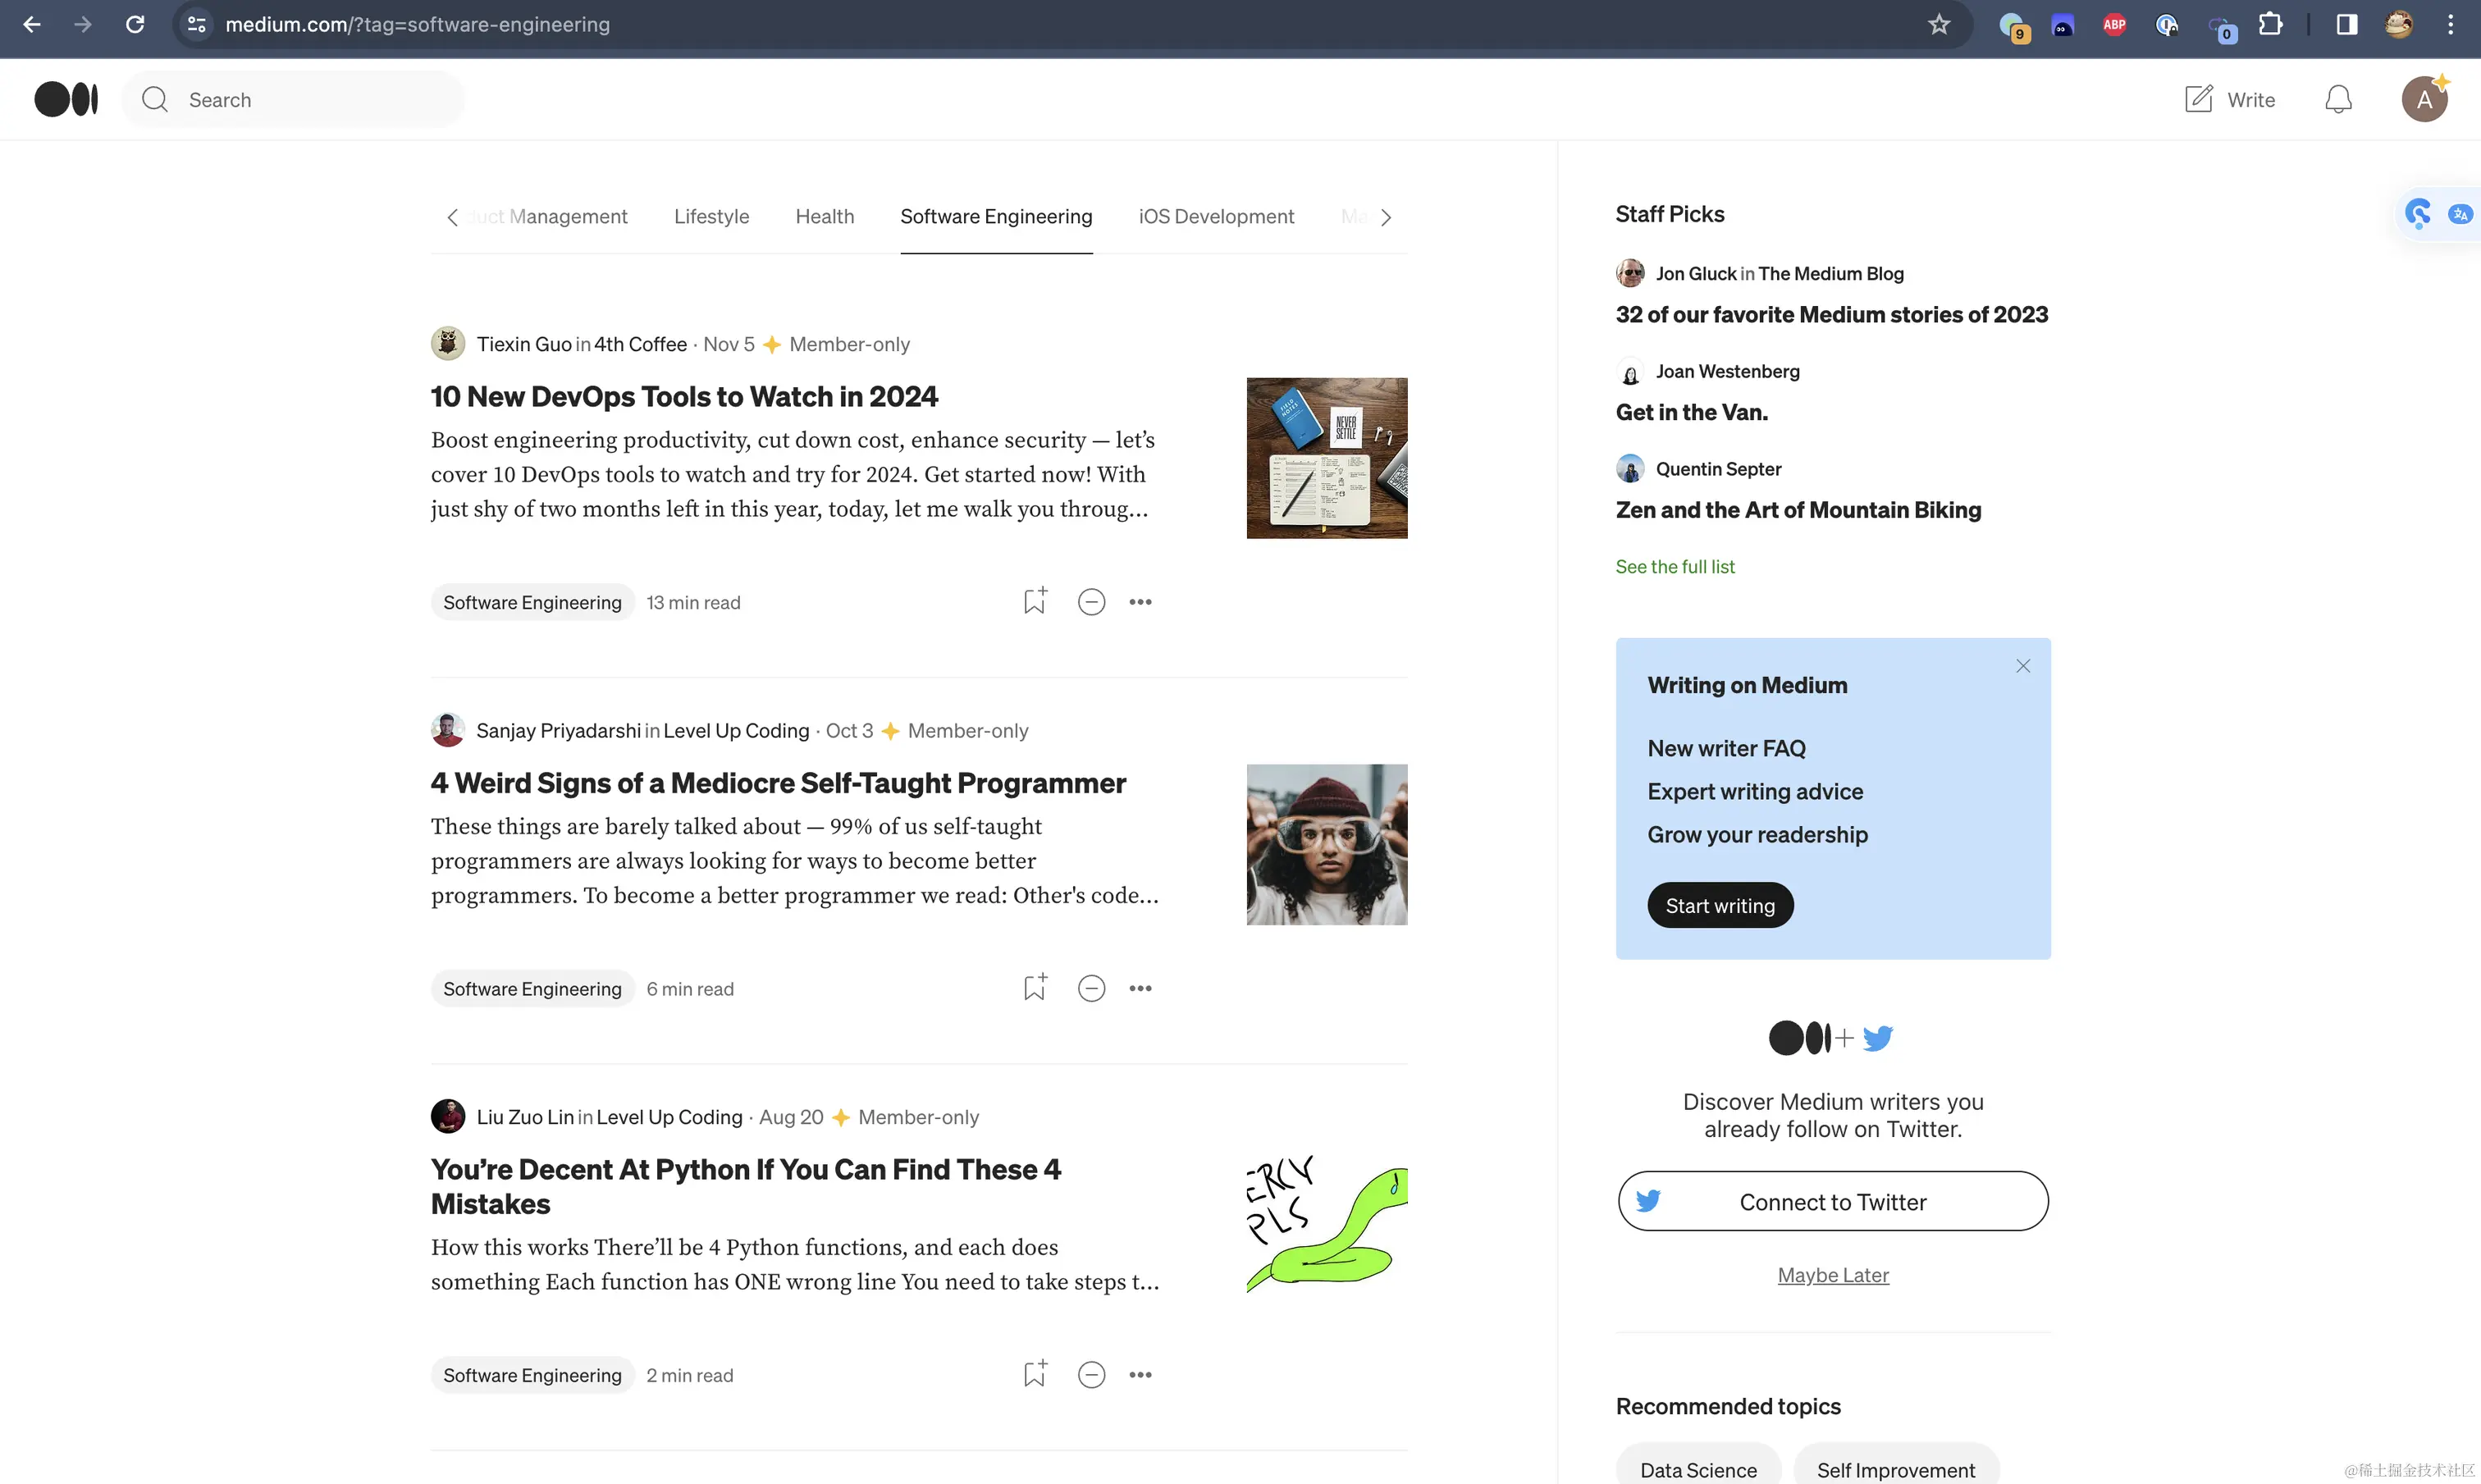Toggle bookmark on the Python Mistakes story
The height and width of the screenshot is (1484, 2481).
coord(1034,1373)
